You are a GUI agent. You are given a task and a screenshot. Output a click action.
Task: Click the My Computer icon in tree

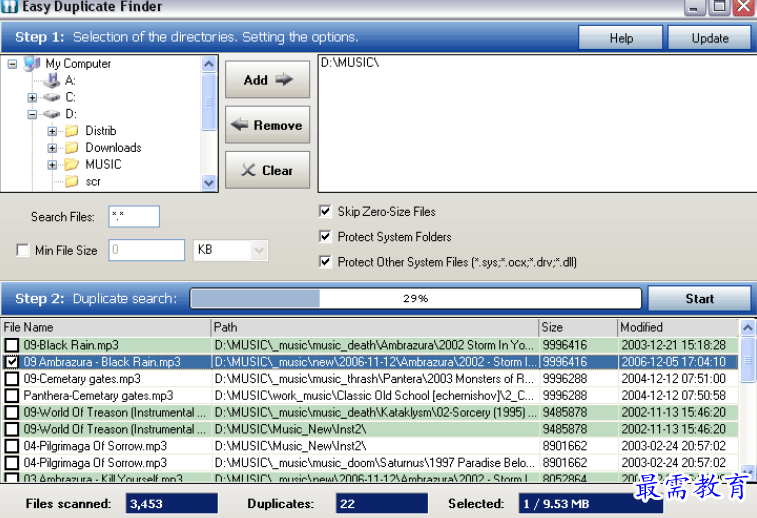click(x=32, y=63)
